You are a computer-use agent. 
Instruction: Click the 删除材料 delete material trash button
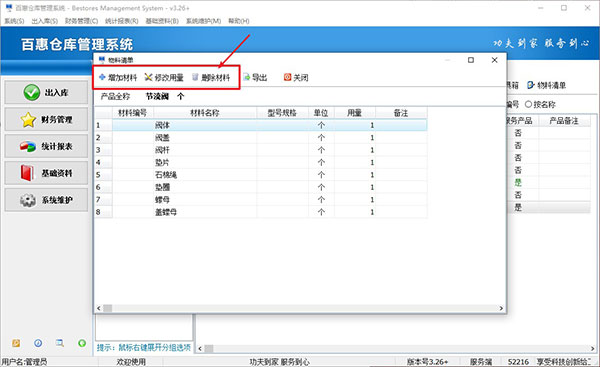tap(211, 78)
